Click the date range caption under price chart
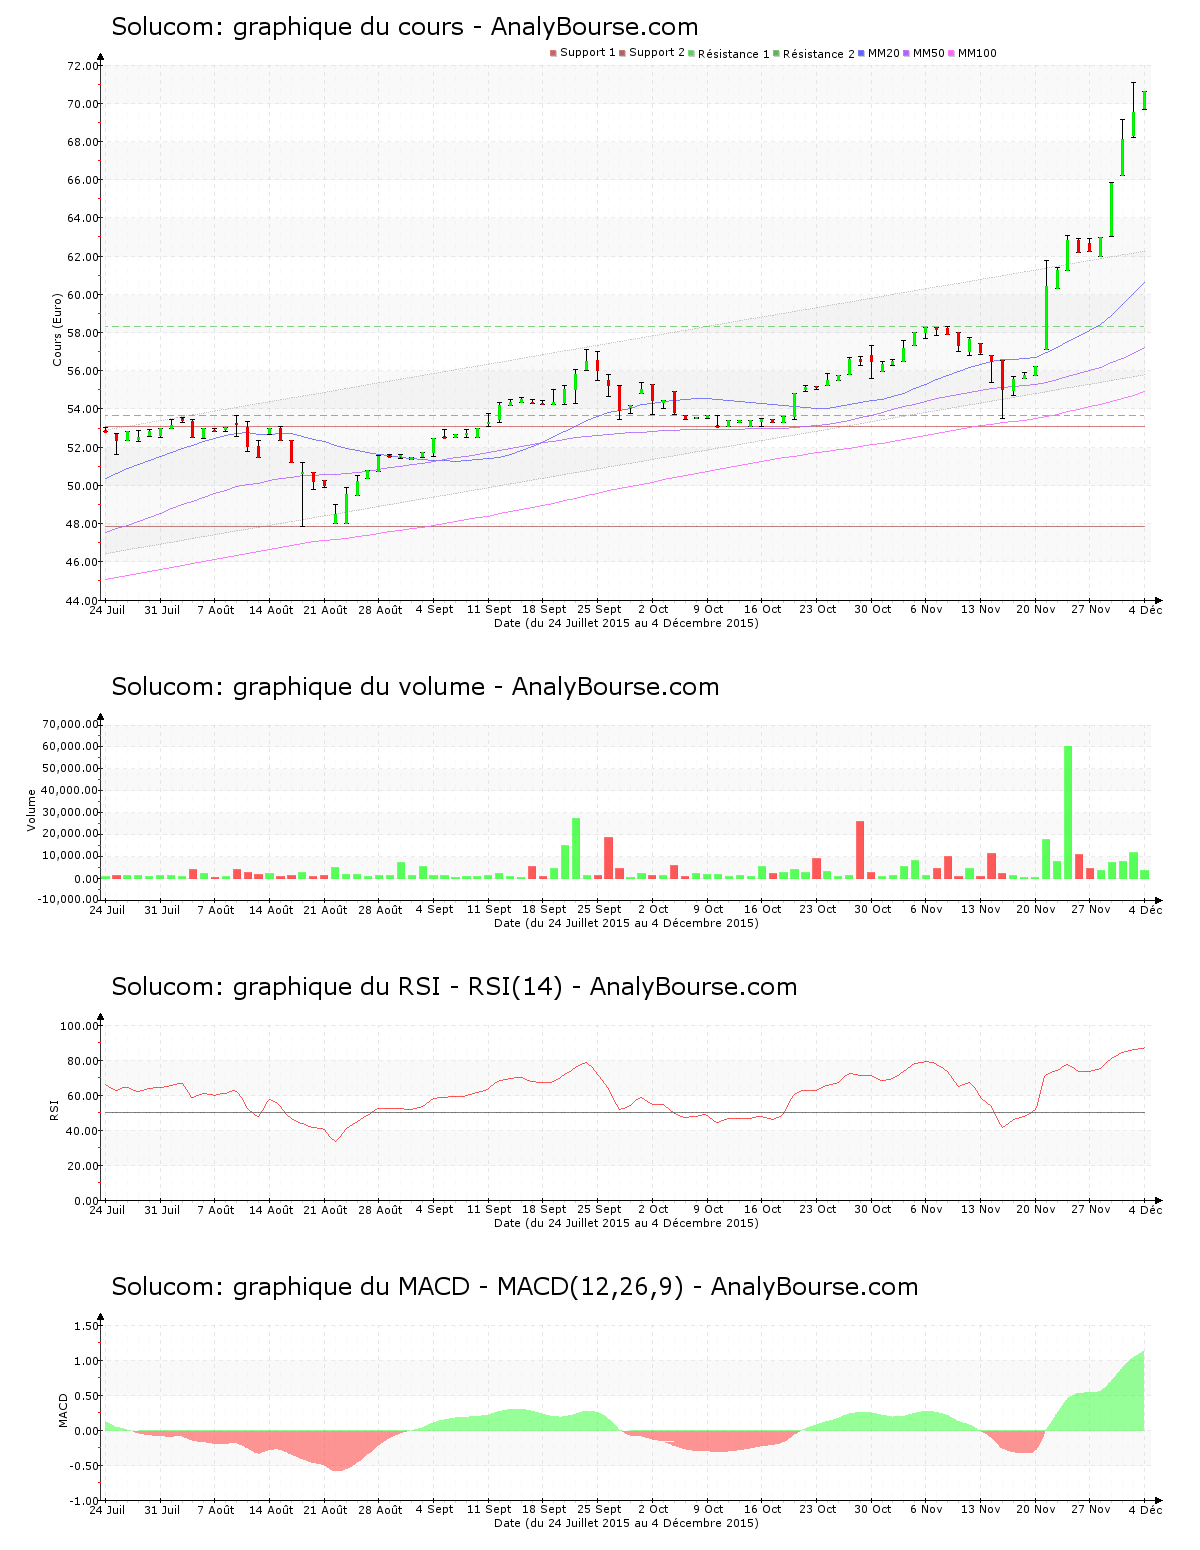 coord(626,623)
